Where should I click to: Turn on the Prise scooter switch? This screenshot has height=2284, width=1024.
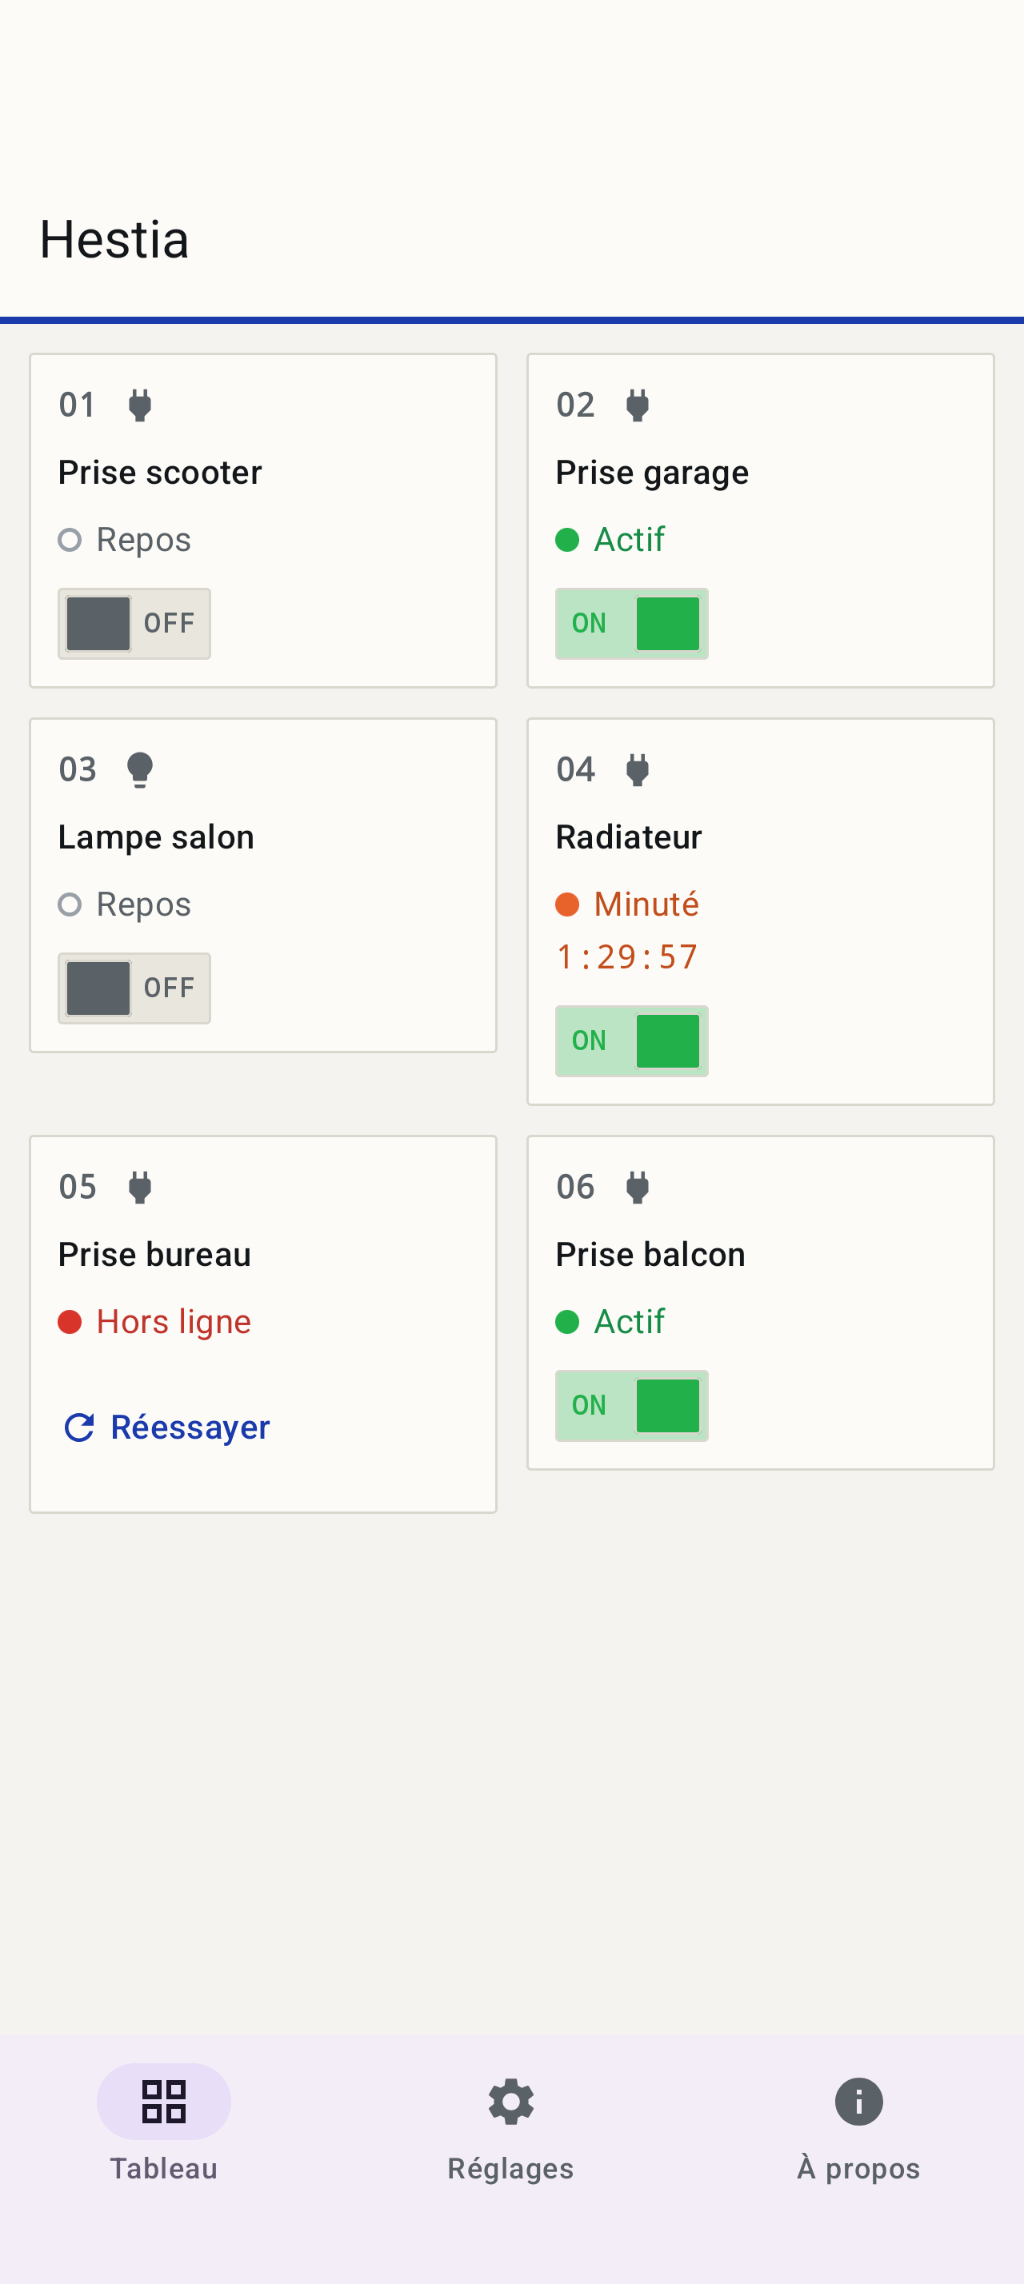[x=134, y=624]
